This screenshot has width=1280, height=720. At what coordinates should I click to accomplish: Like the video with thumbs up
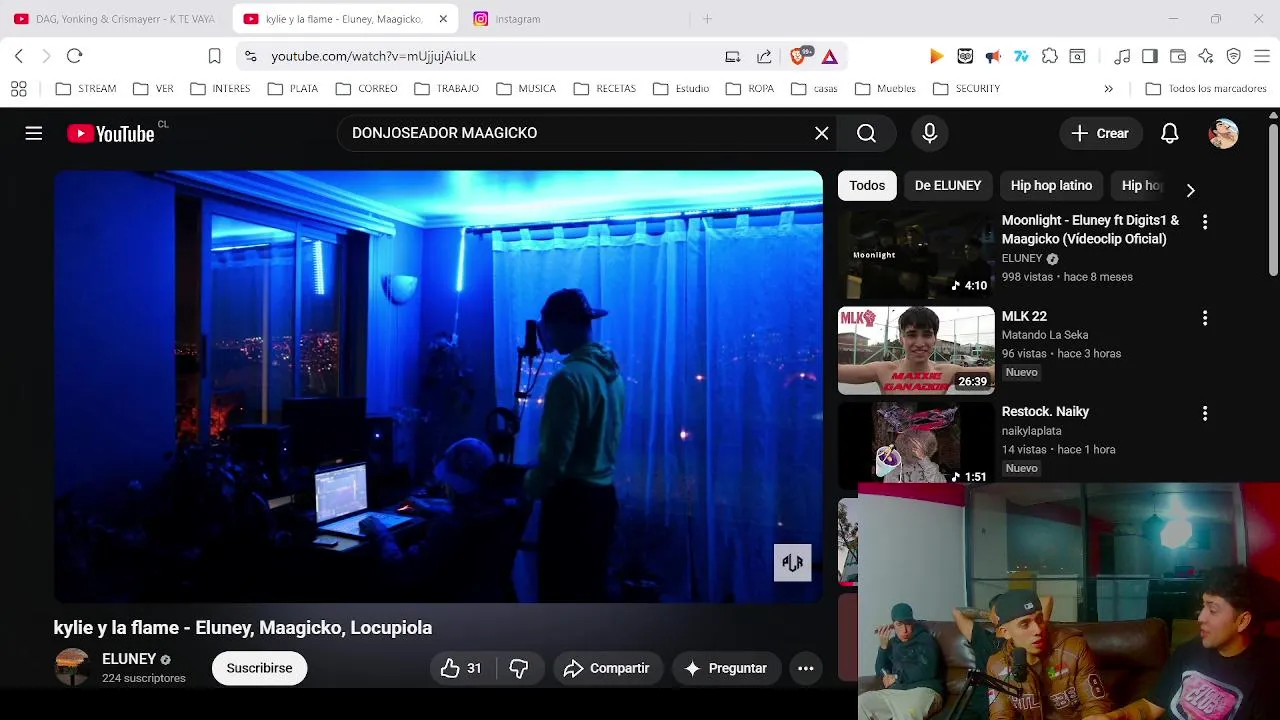[461, 668]
